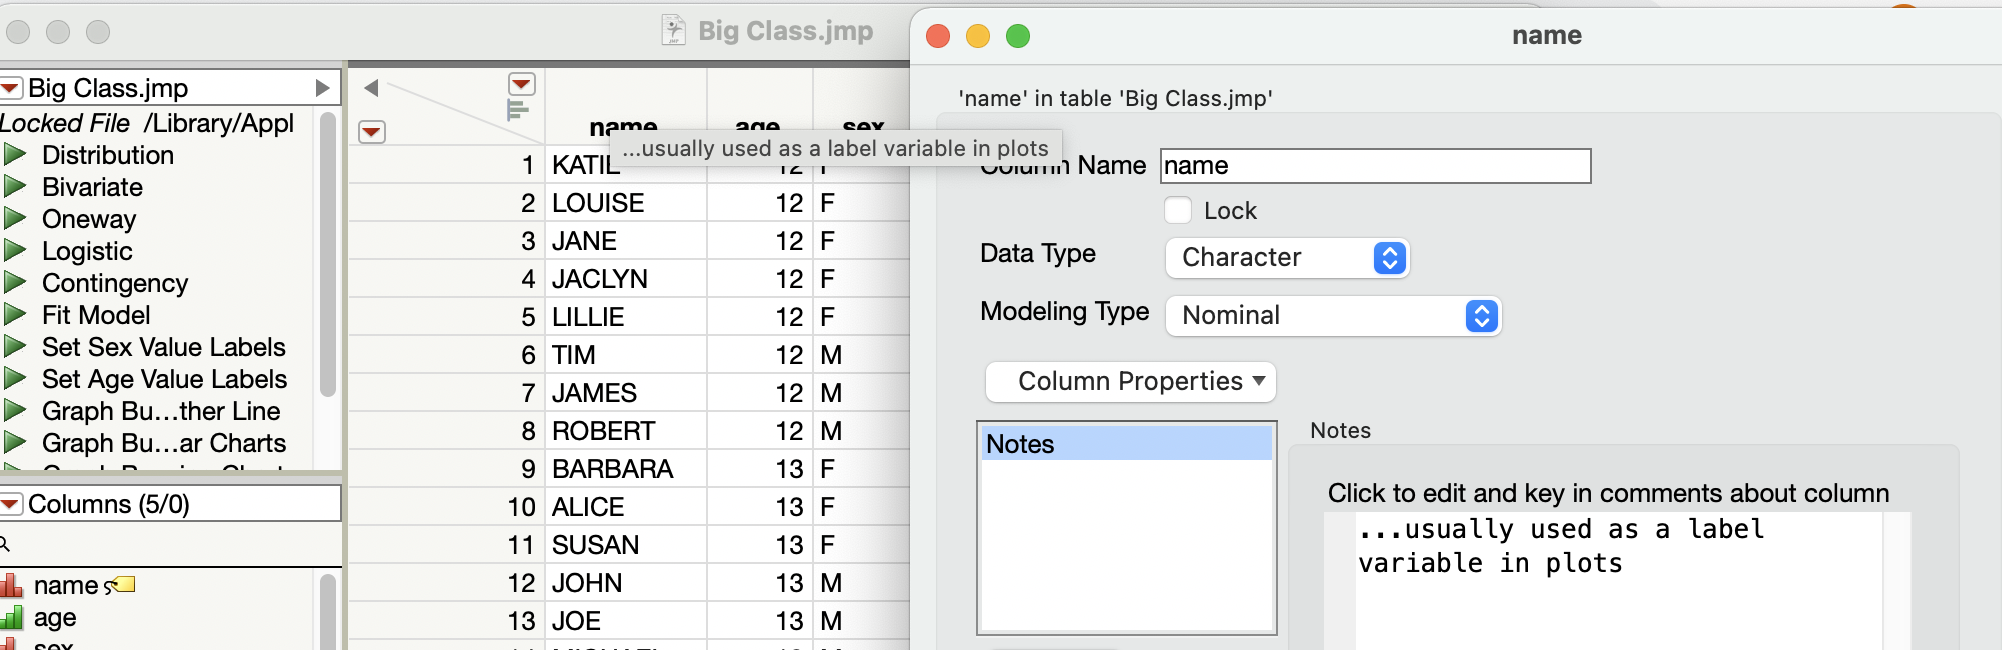This screenshot has width=2002, height=650.
Task: Click ordinal icon beside age column
Action: click(x=11, y=617)
